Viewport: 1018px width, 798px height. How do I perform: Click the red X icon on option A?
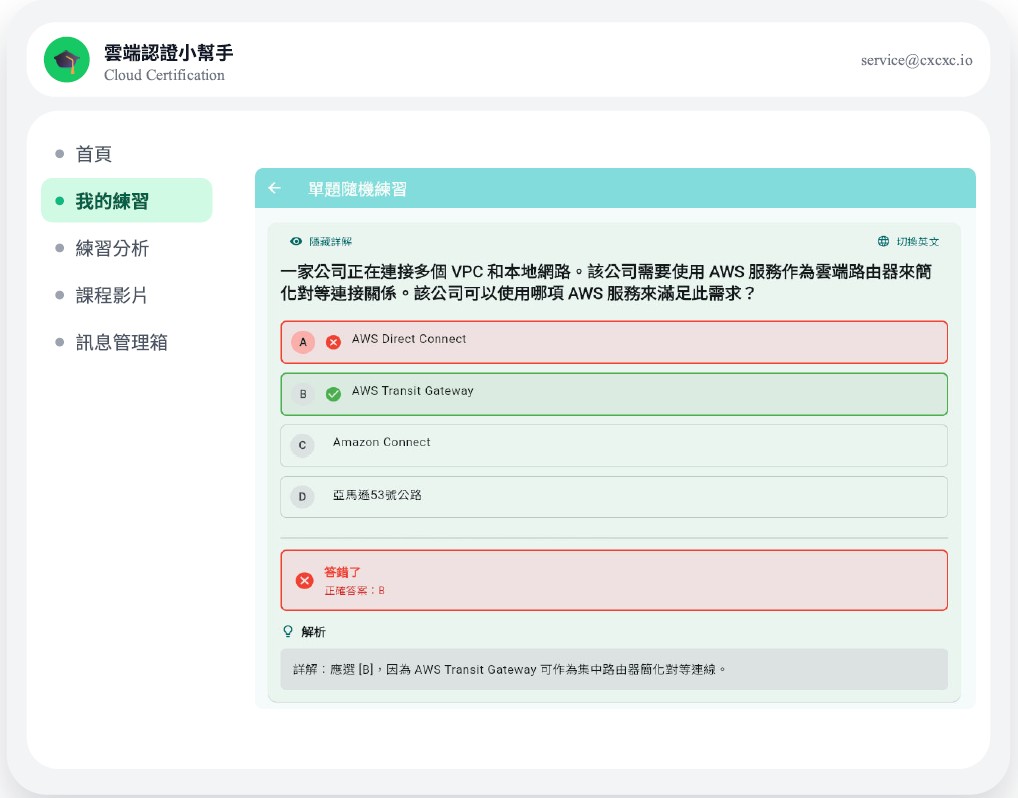coord(334,342)
